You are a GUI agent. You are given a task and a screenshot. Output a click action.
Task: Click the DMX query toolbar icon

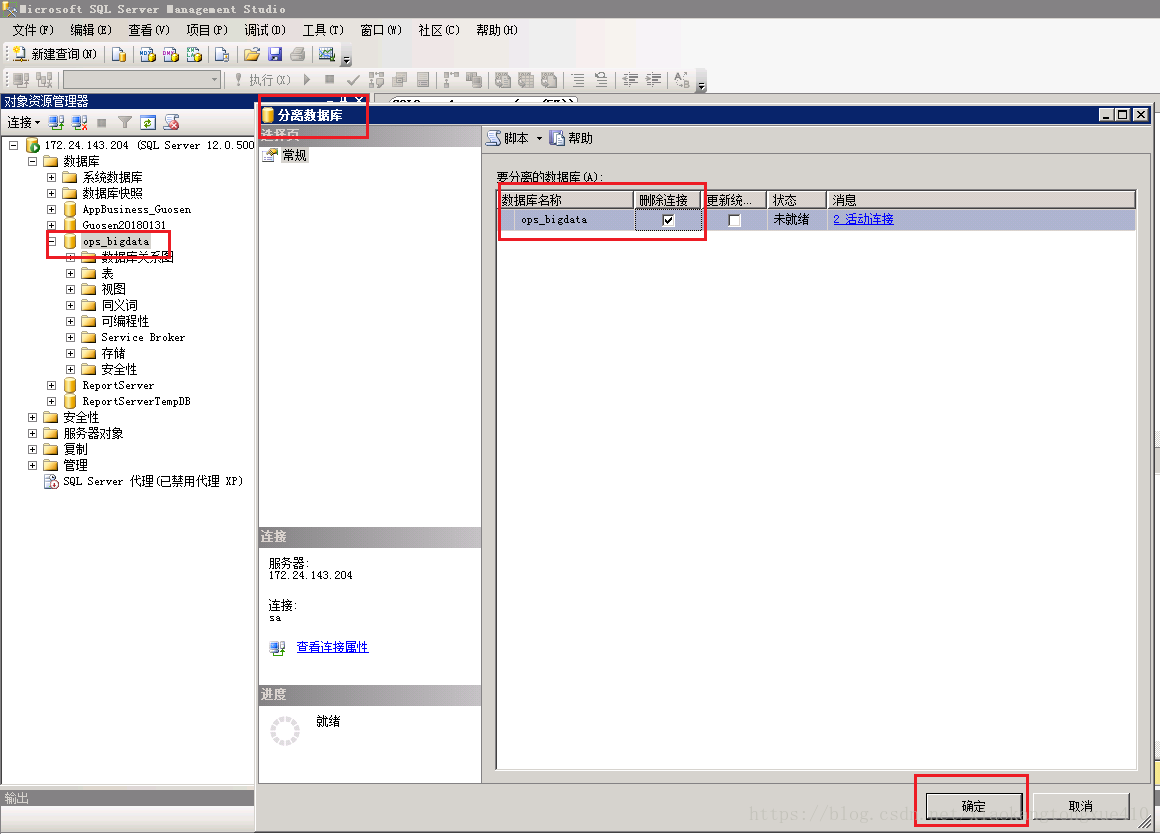coord(171,55)
